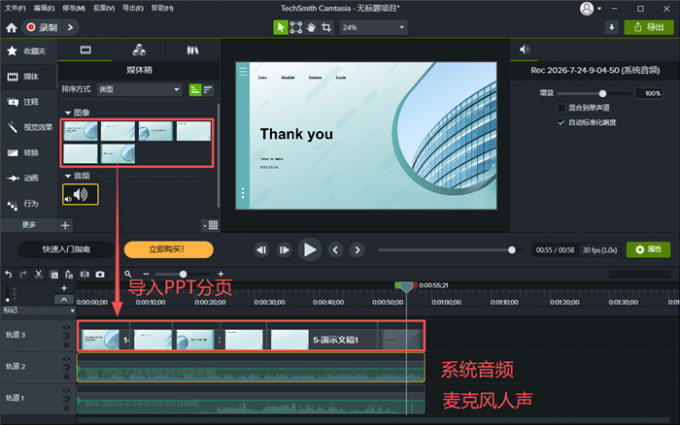The height and width of the screenshot is (425, 680).
Task: Copy the selection on timeline toolbar
Action: pos(54,274)
